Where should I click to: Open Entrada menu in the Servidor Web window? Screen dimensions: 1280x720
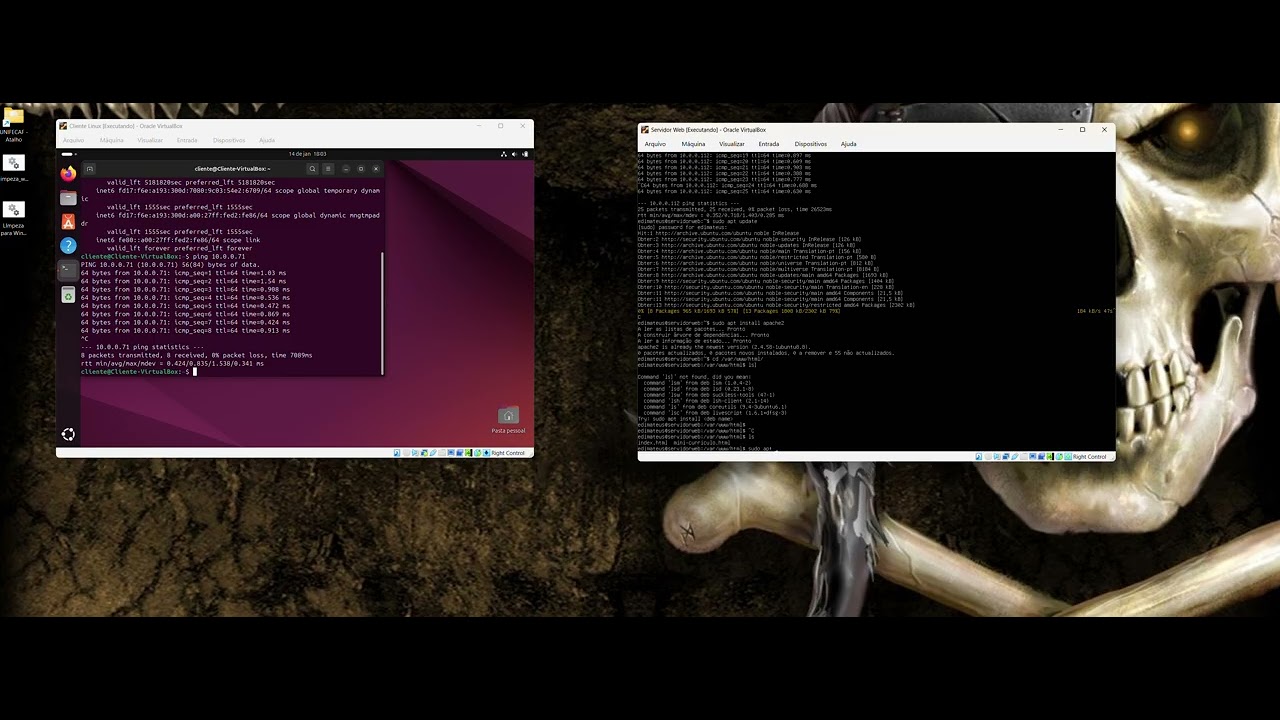coord(769,144)
